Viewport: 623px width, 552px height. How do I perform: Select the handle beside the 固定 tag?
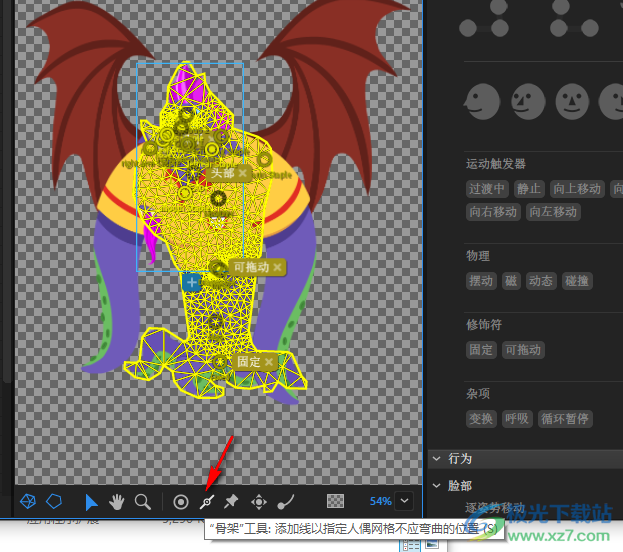[220, 362]
